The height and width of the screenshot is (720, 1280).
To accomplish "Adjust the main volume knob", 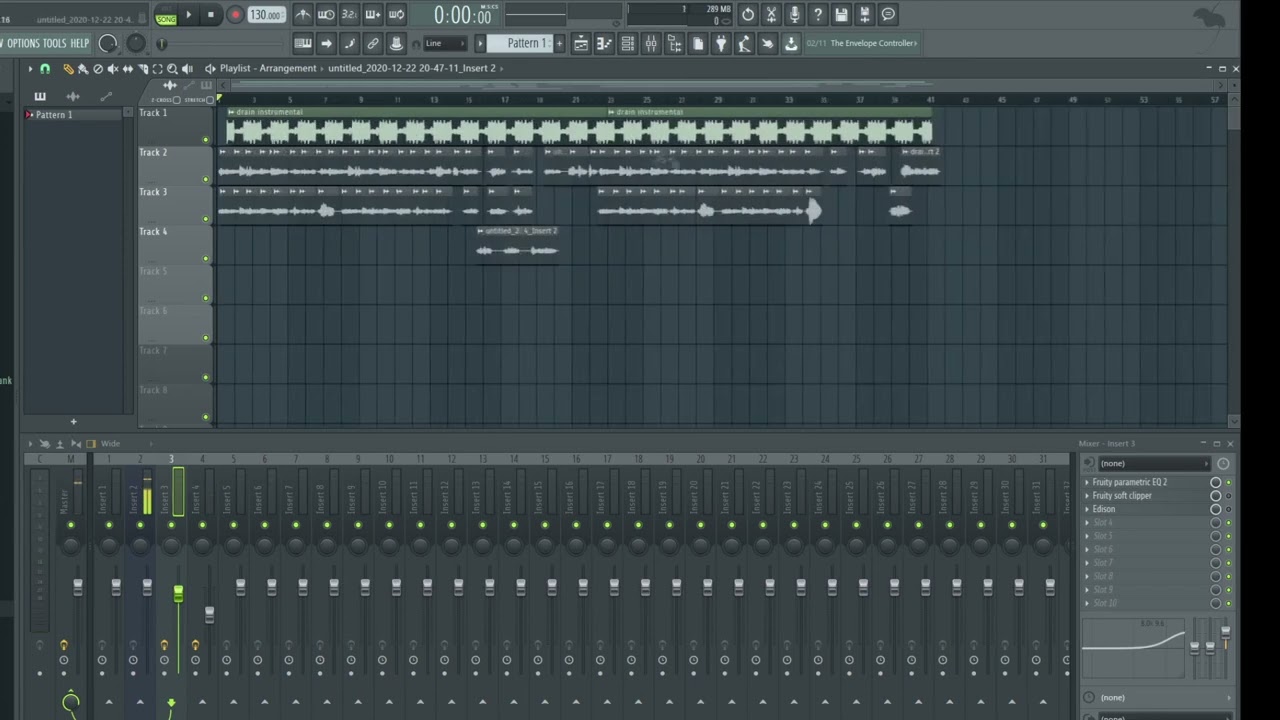I will point(108,43).
